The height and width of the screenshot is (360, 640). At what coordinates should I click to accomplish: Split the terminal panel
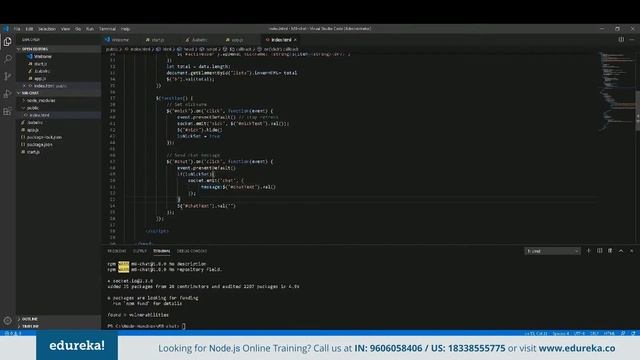(600, 251)
